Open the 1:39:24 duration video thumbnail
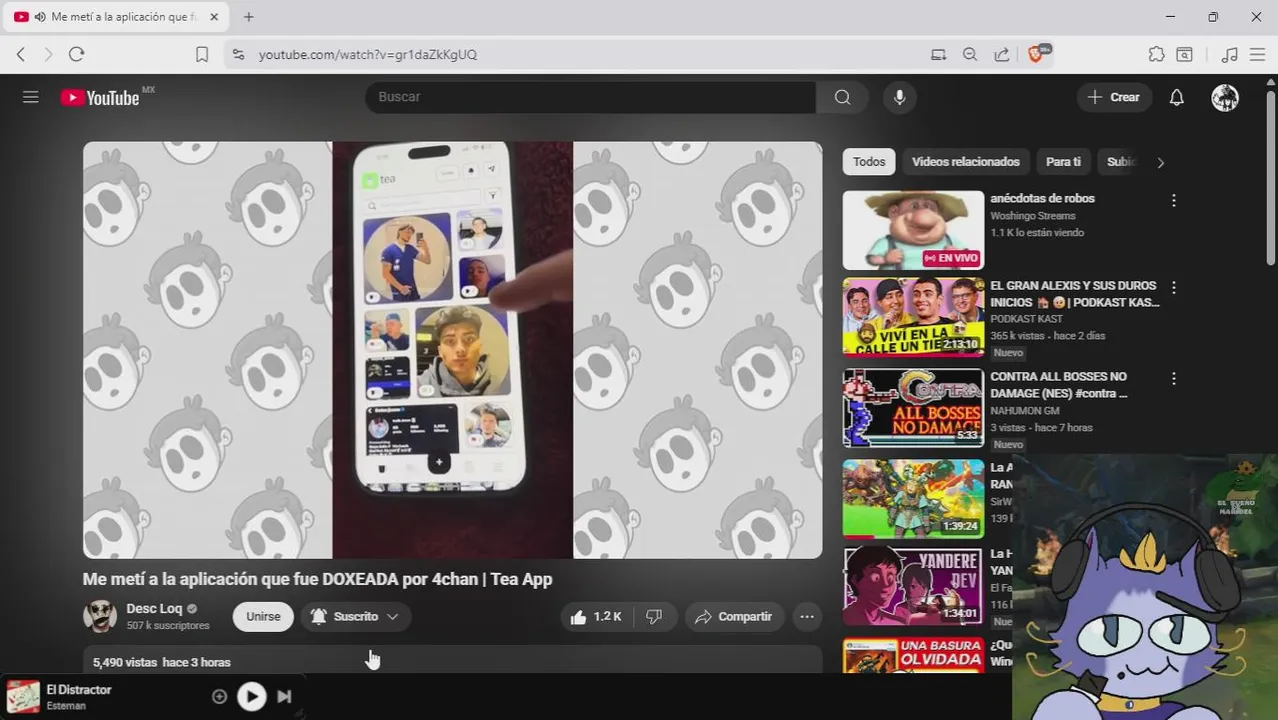 (913, 499)
